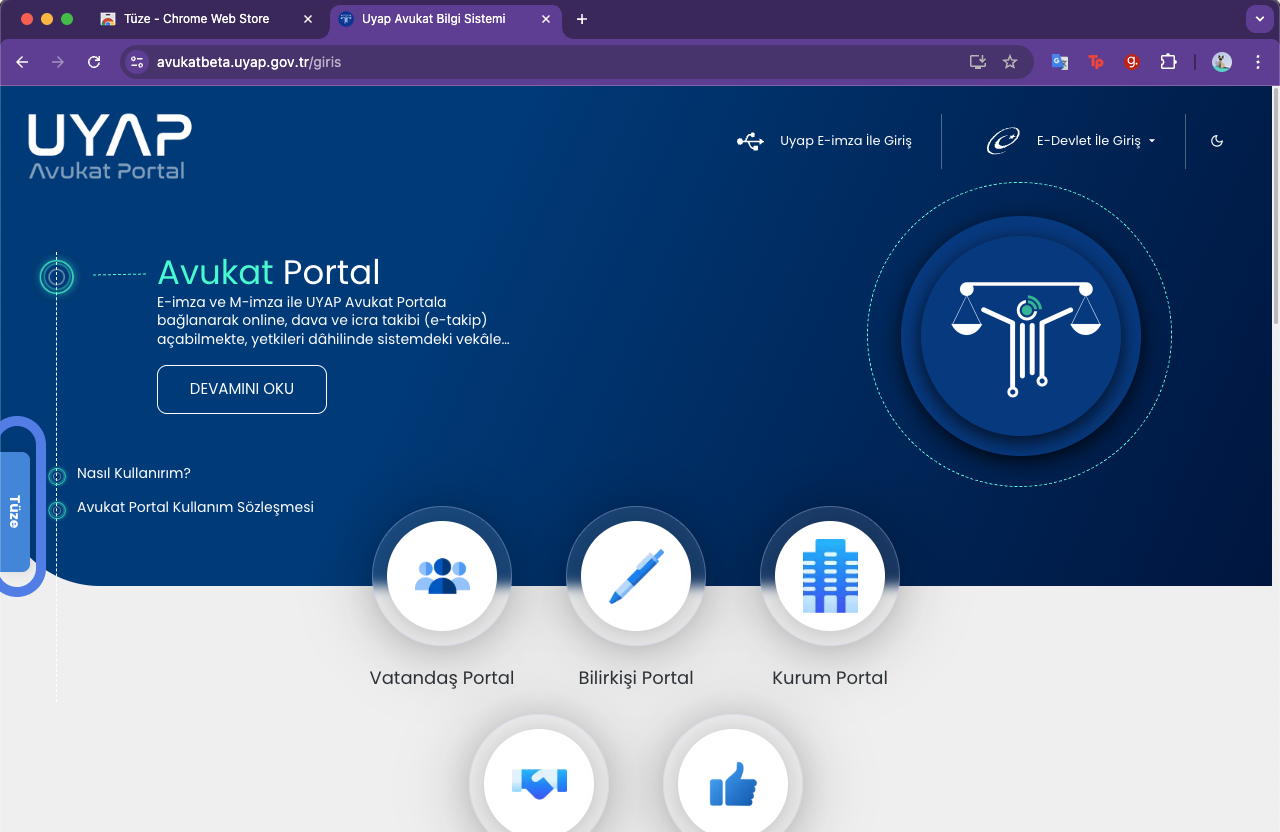This screenshot has width=1280, height=832.
Task: Expand the tab search dropdown arrow
Action: pos(1259,19)
